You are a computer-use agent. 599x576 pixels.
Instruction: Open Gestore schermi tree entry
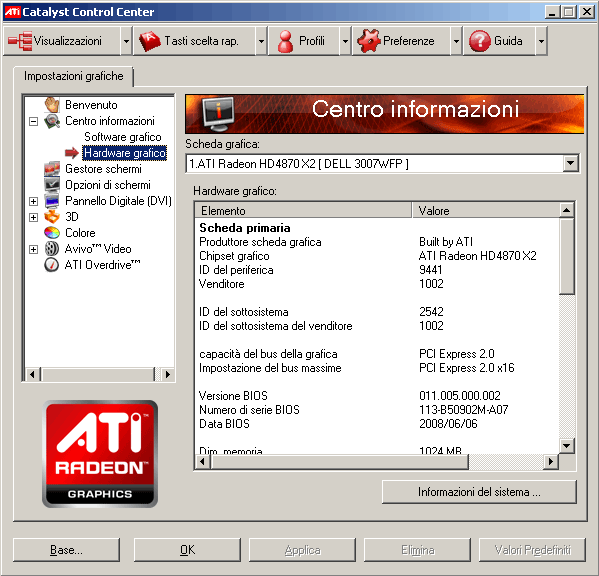click(x=103, y=168)
